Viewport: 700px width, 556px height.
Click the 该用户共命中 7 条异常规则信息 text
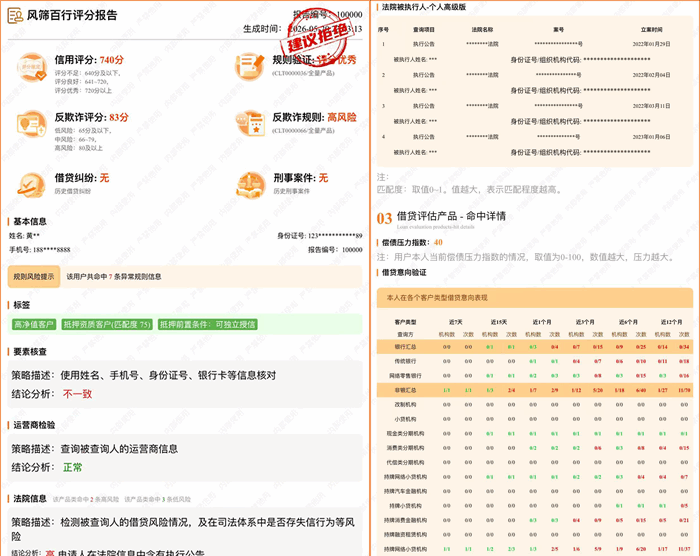[114, 276]
